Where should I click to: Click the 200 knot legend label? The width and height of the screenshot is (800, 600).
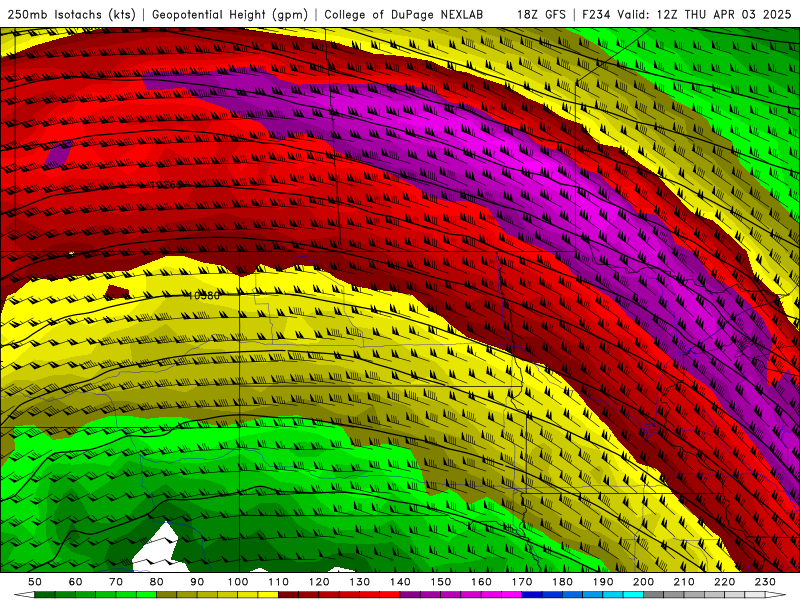(x=643, y=582)
